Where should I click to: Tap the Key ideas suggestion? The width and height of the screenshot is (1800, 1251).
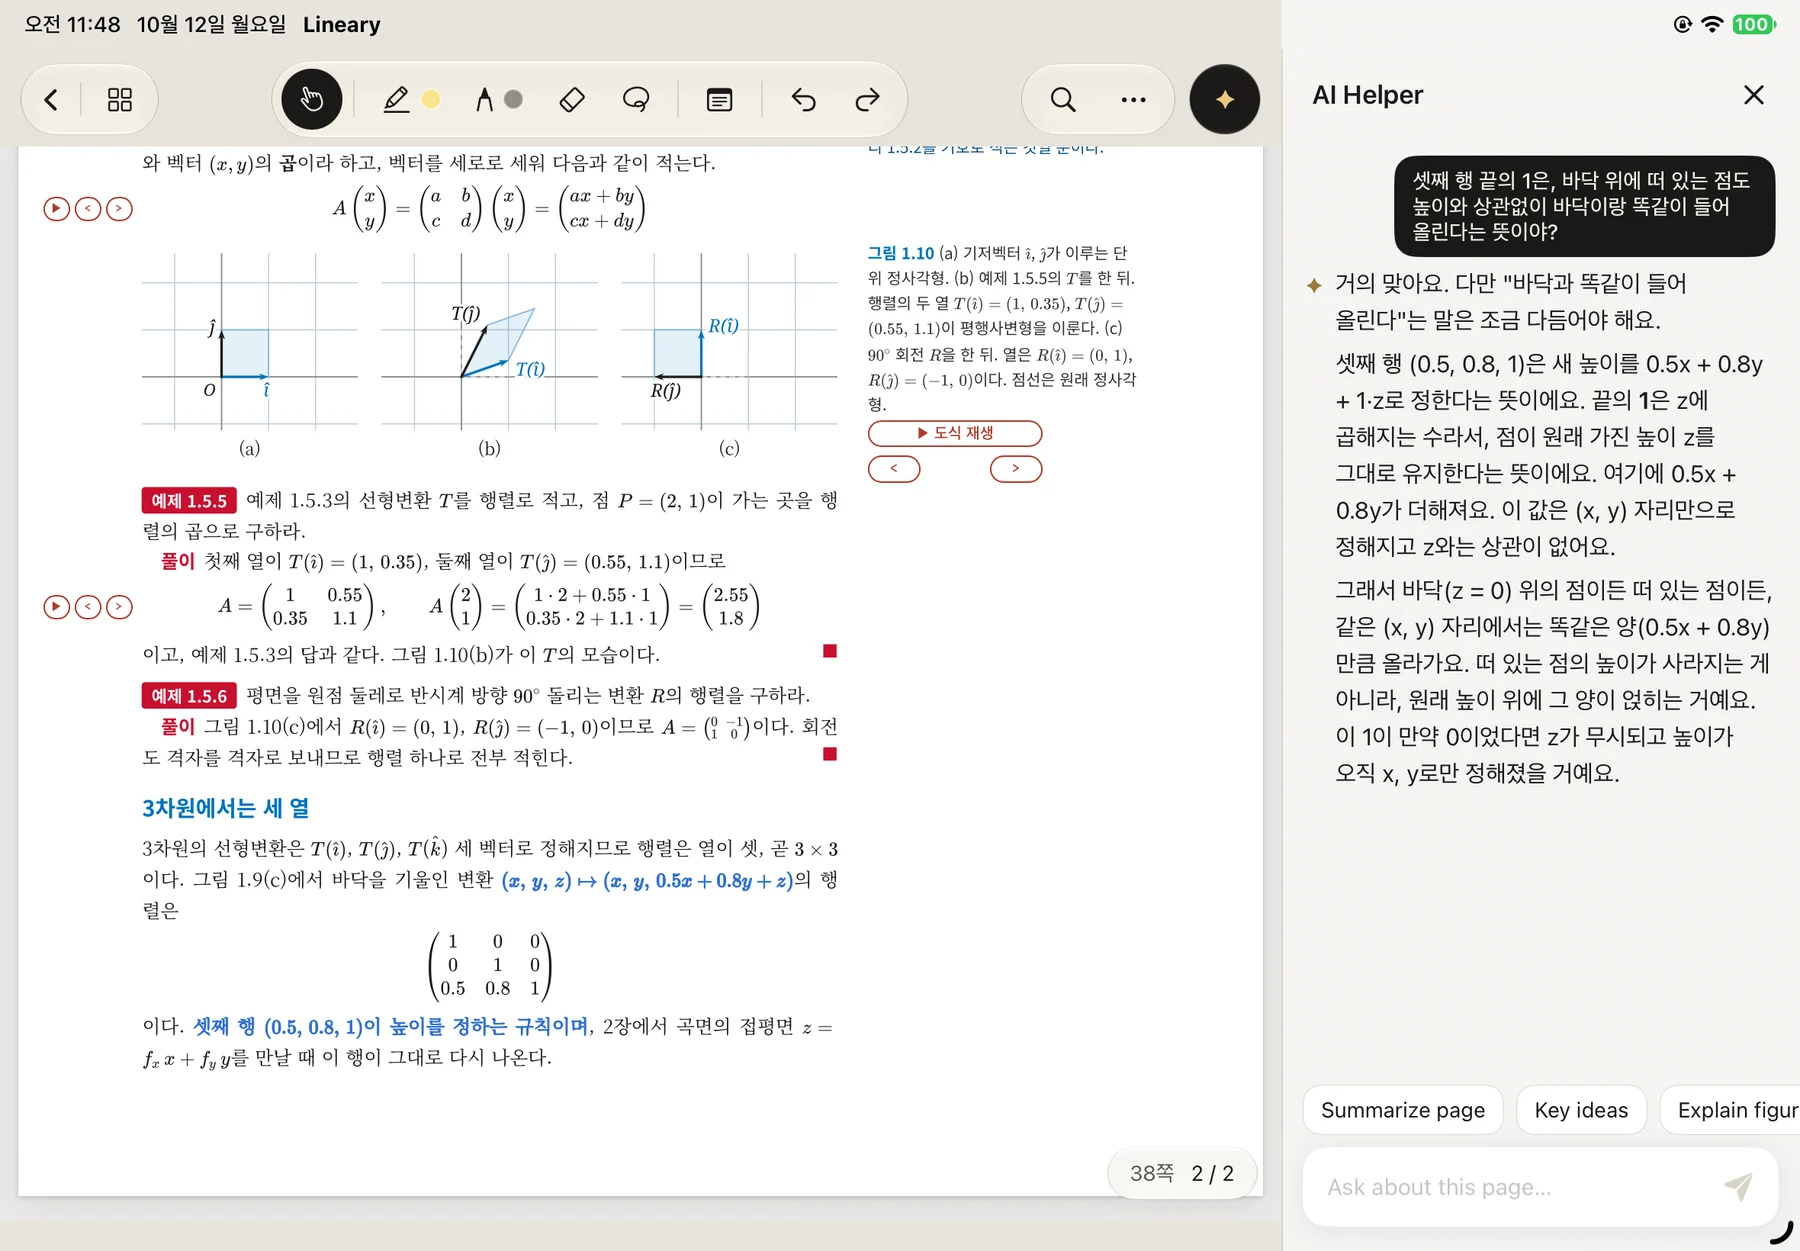[x=1581, y=1110]
